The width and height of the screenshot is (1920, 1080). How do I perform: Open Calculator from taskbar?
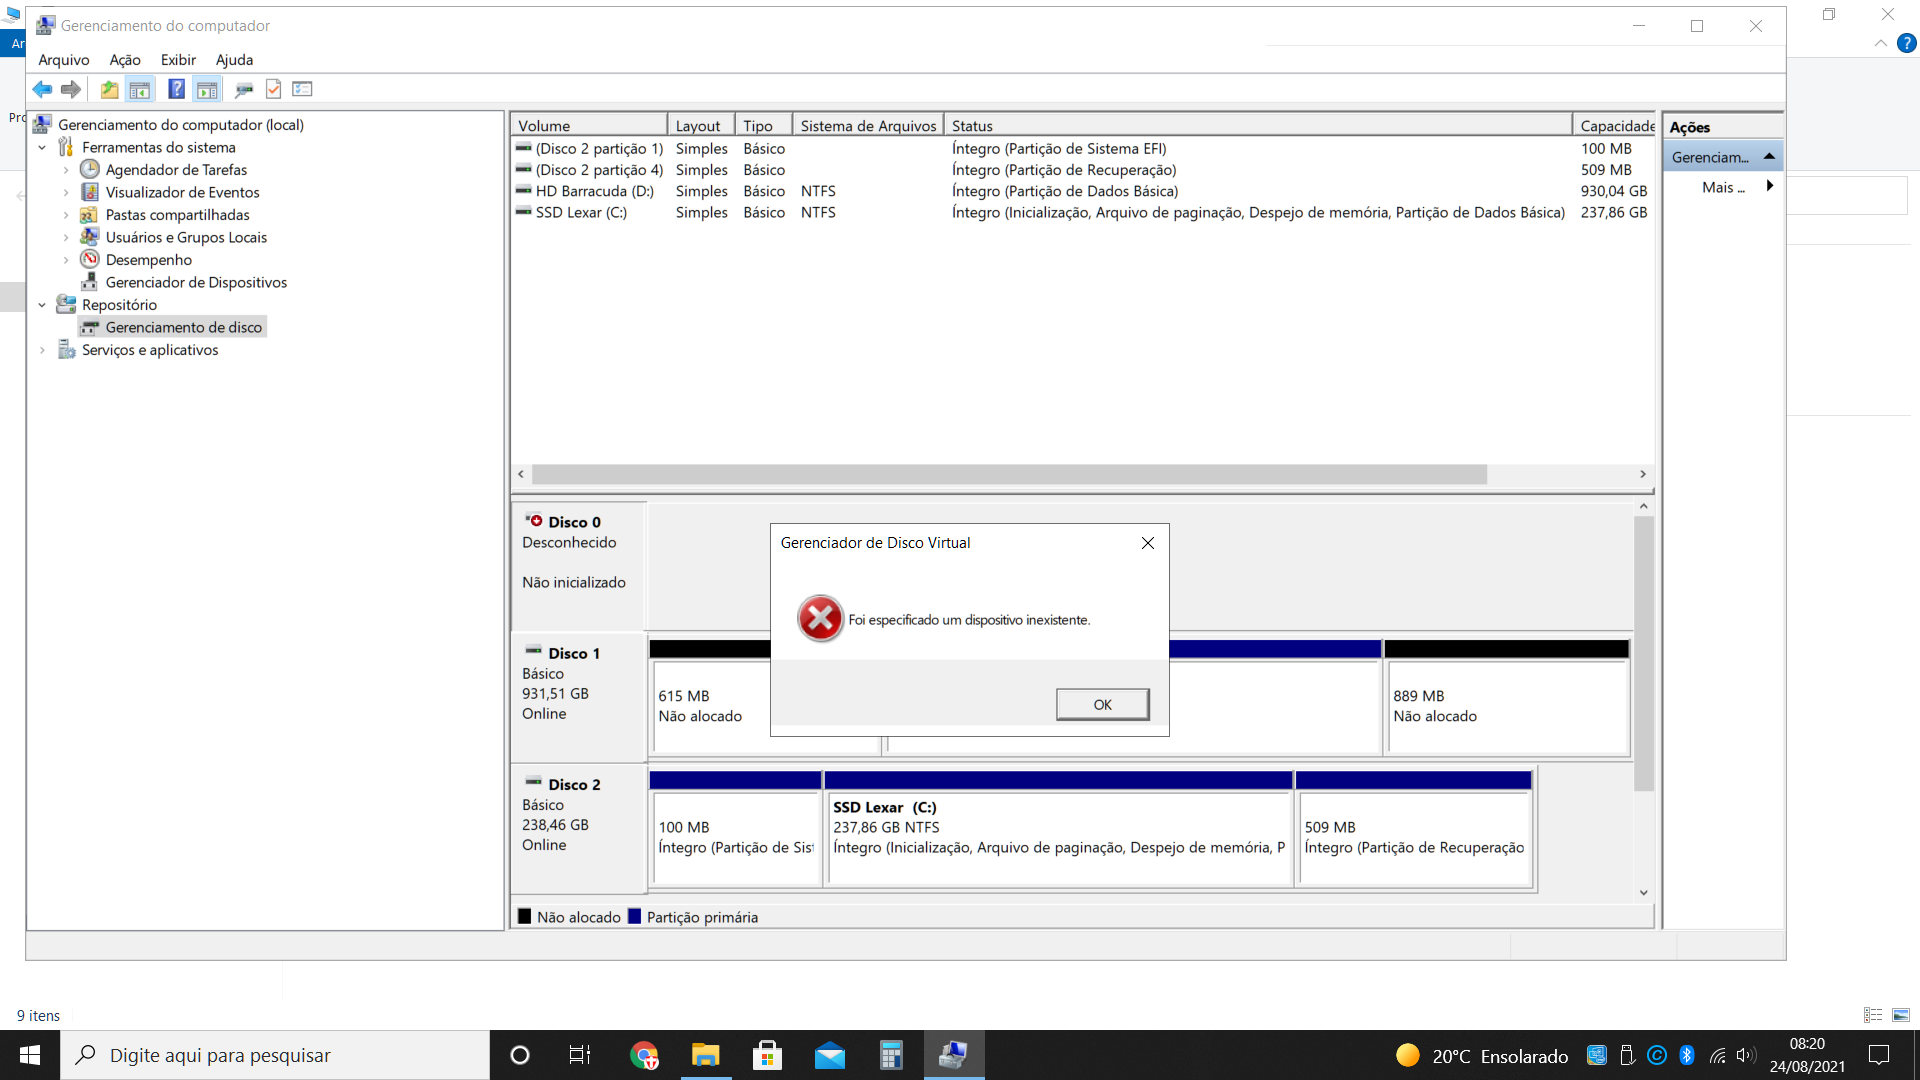coord(891,1055)
